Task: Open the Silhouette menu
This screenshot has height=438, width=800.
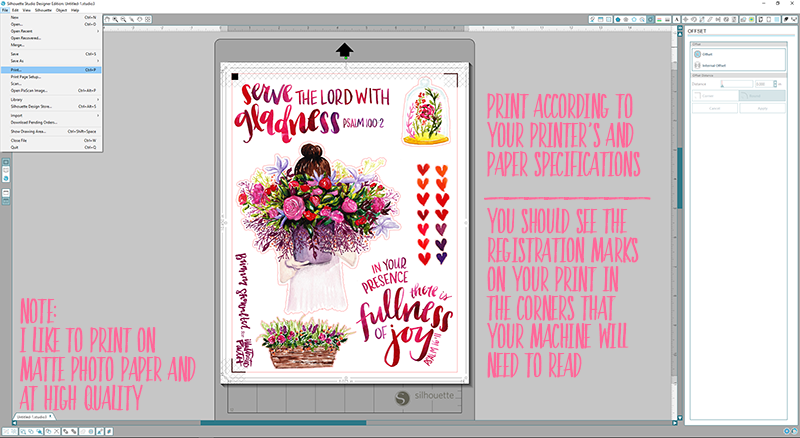Action: click(x=43, y=10)
